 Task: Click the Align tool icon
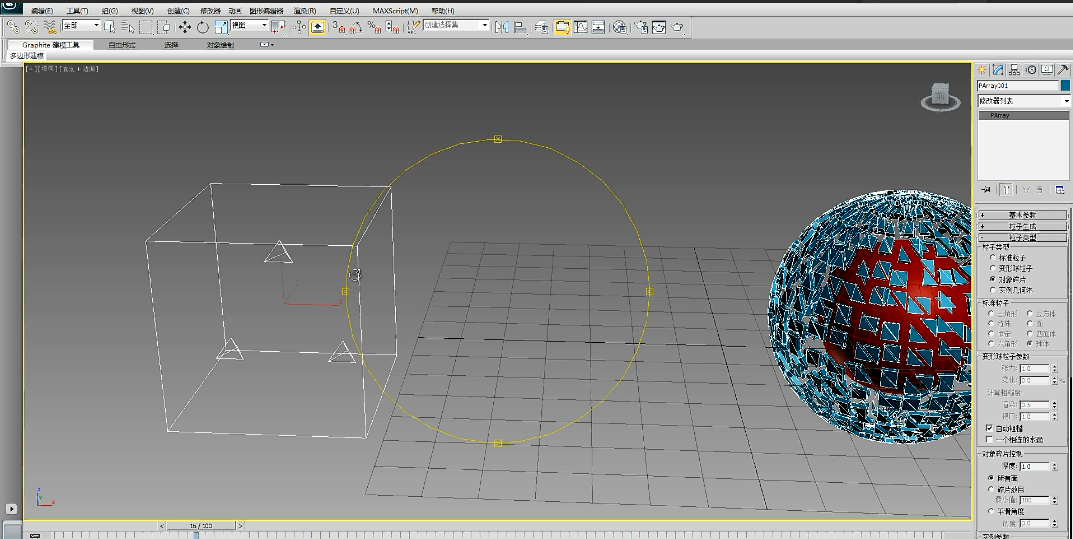pos(520,27)
